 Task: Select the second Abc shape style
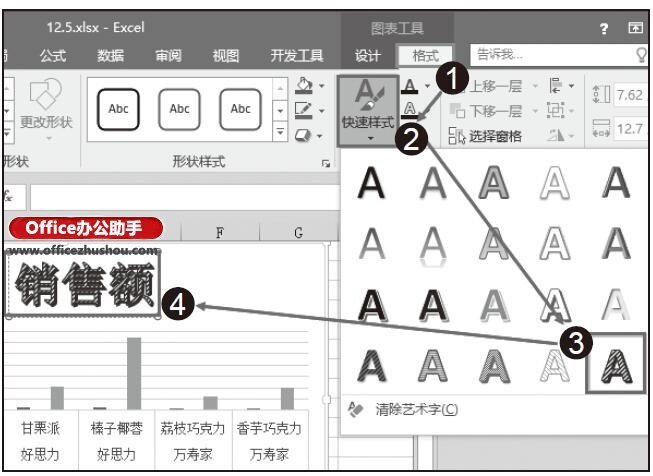point(179,109)
